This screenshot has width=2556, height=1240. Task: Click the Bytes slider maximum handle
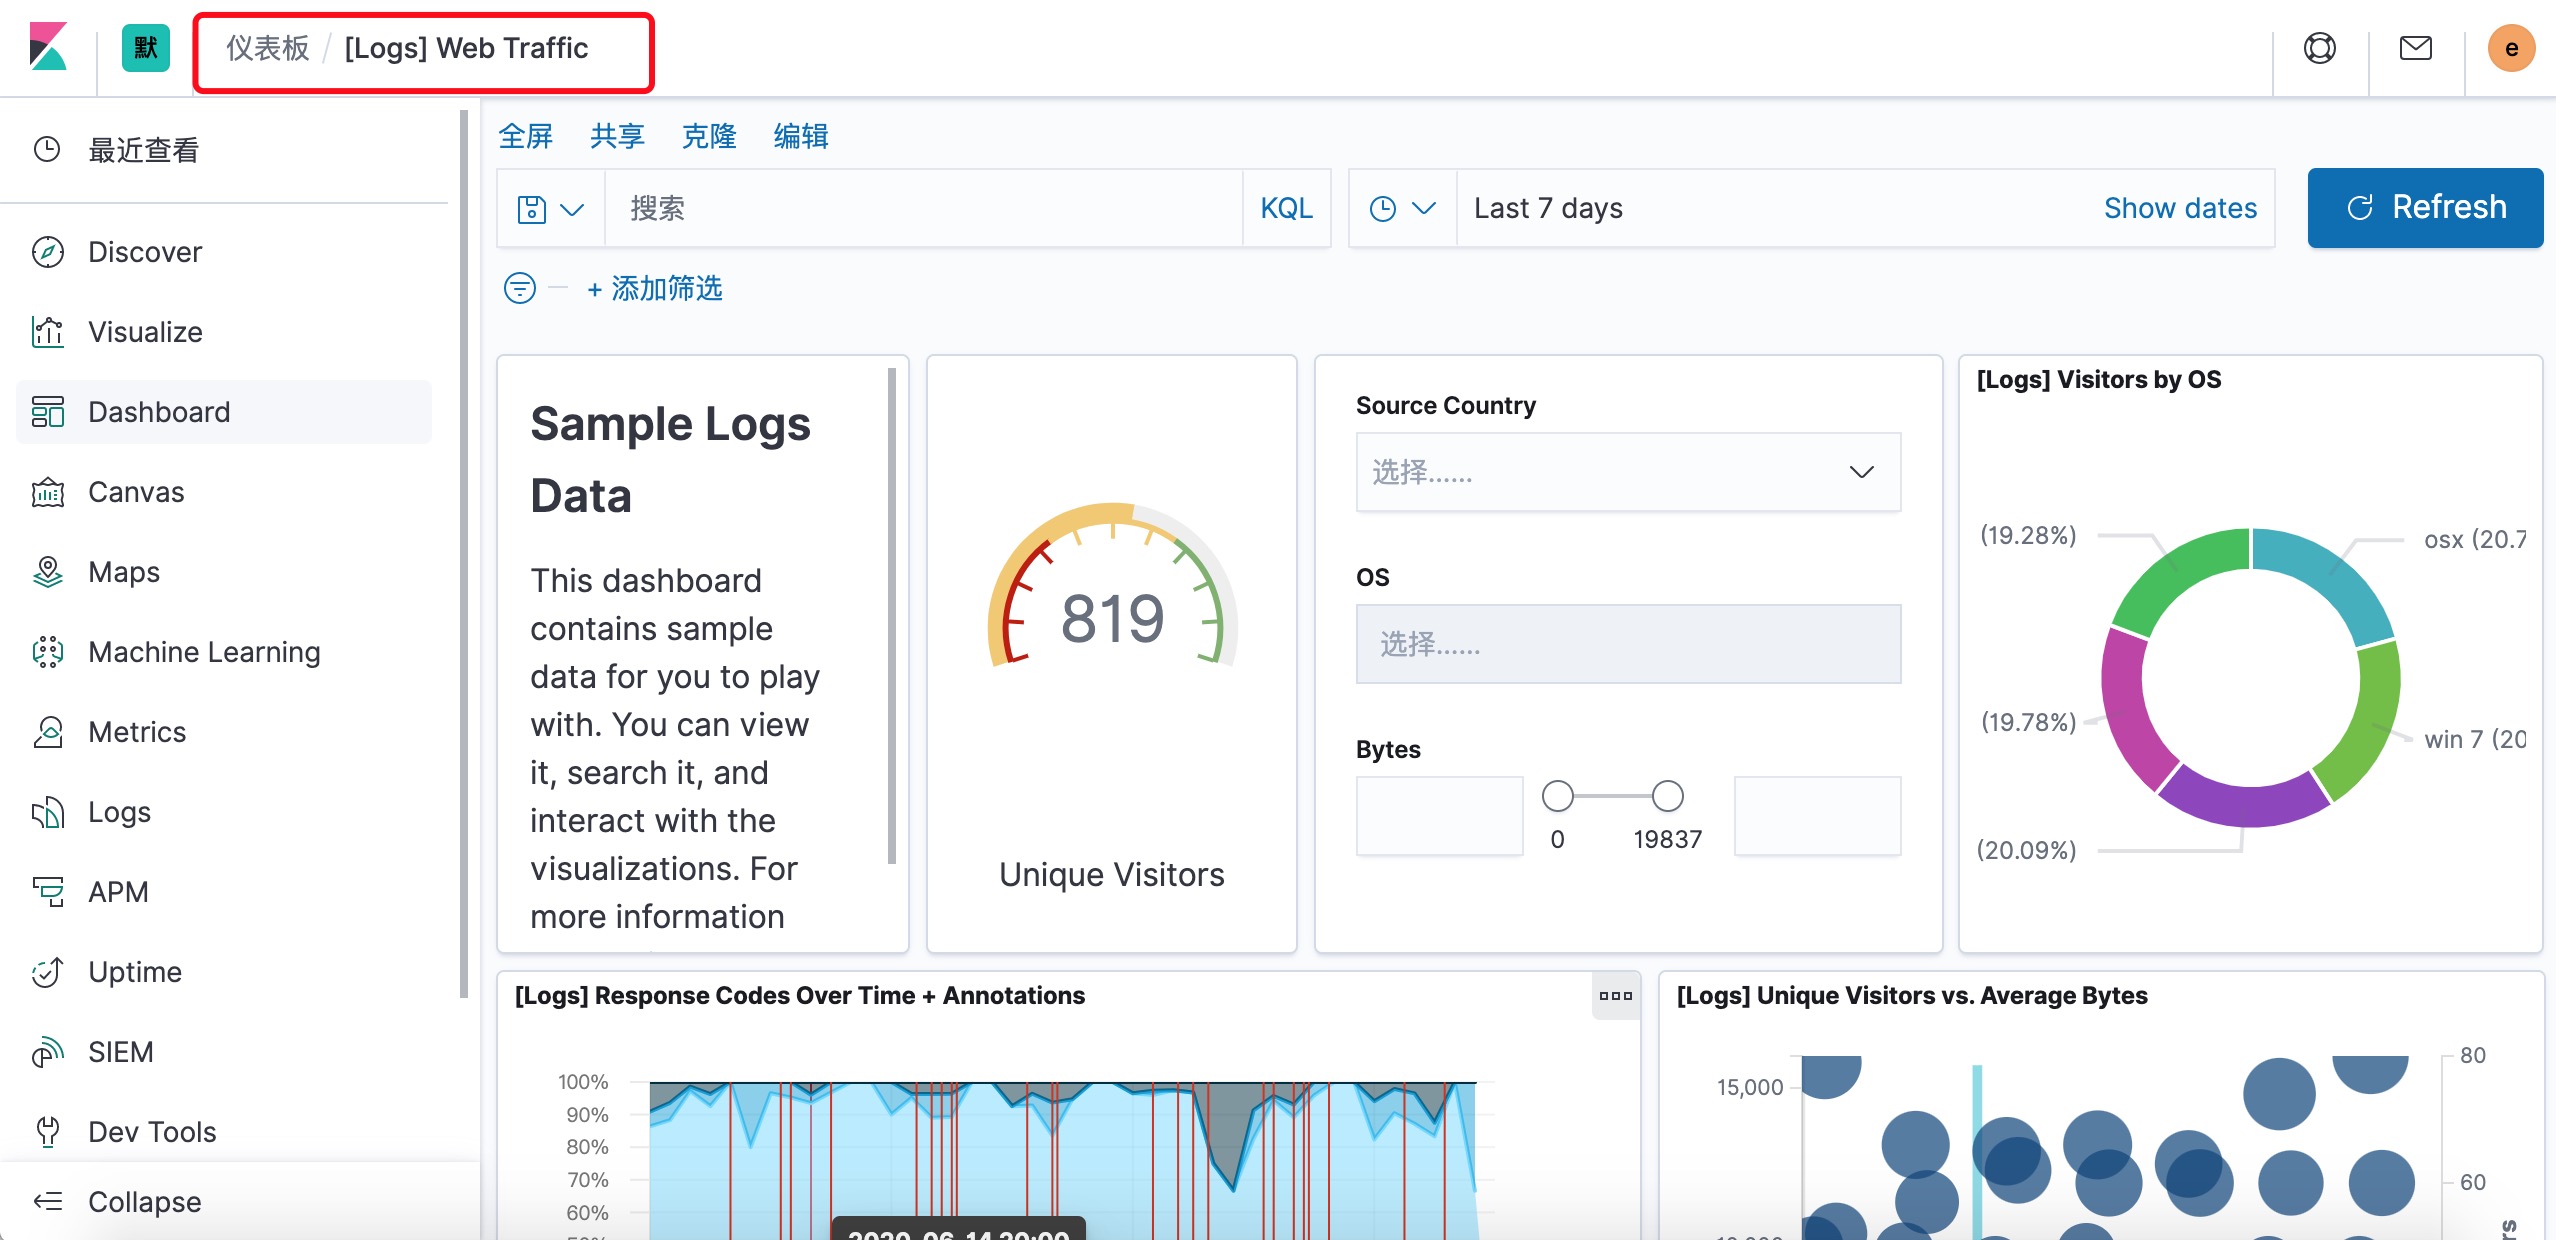[1667, 796]
